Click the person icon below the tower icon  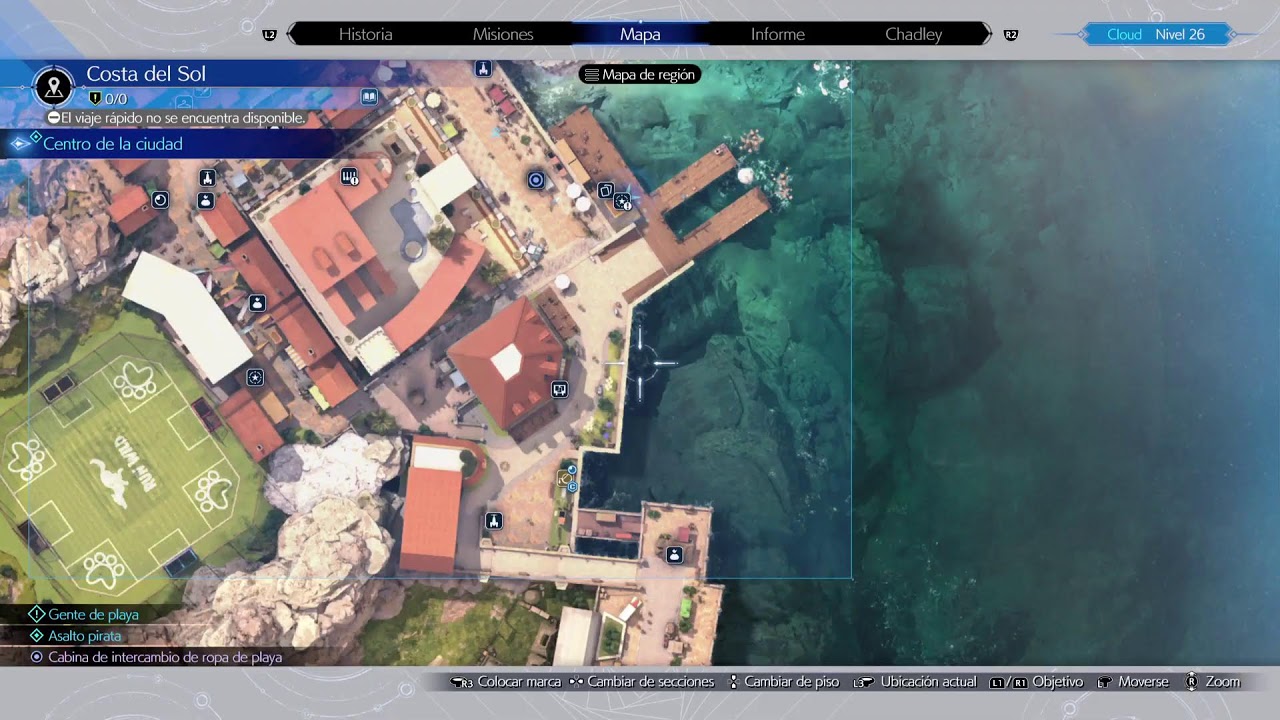205,201
